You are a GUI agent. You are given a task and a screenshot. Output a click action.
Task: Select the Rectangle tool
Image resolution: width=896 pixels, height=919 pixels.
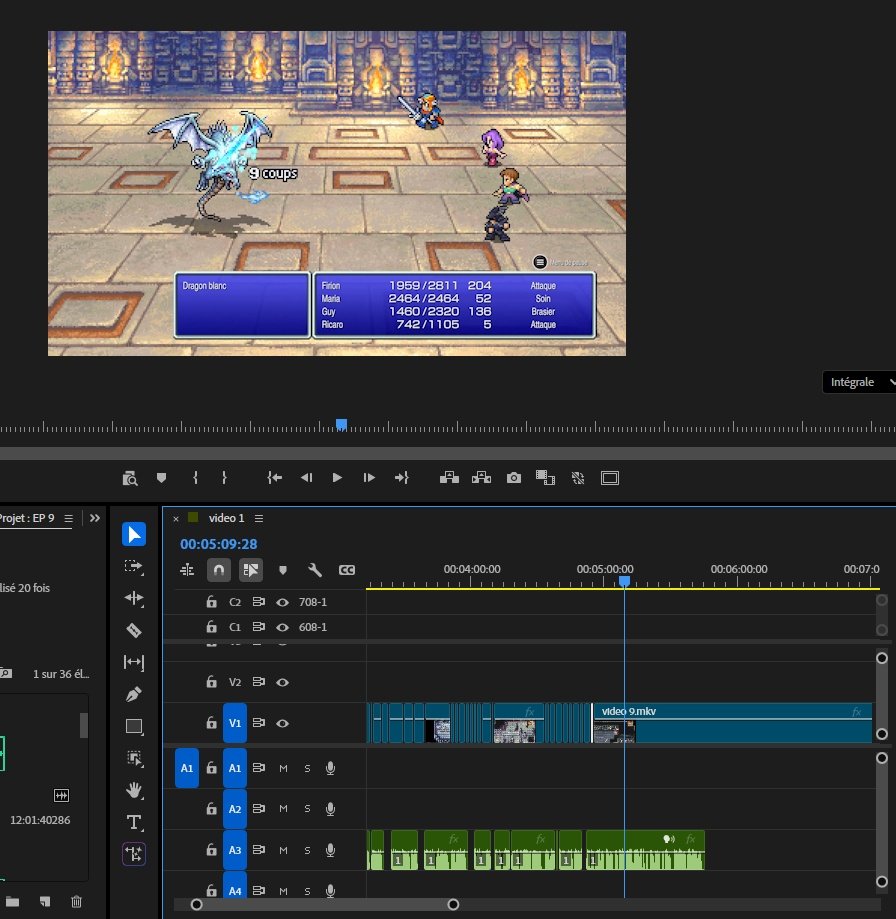(134, 727)
